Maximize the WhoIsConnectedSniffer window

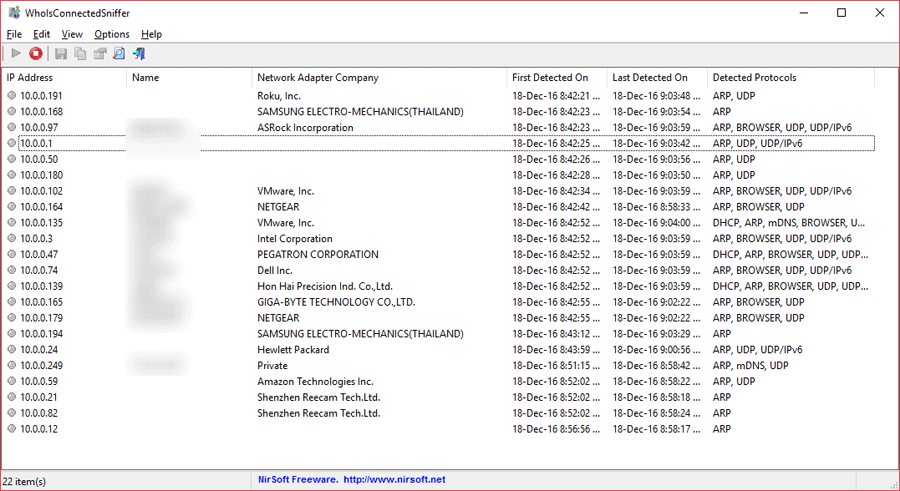[841, 13]
